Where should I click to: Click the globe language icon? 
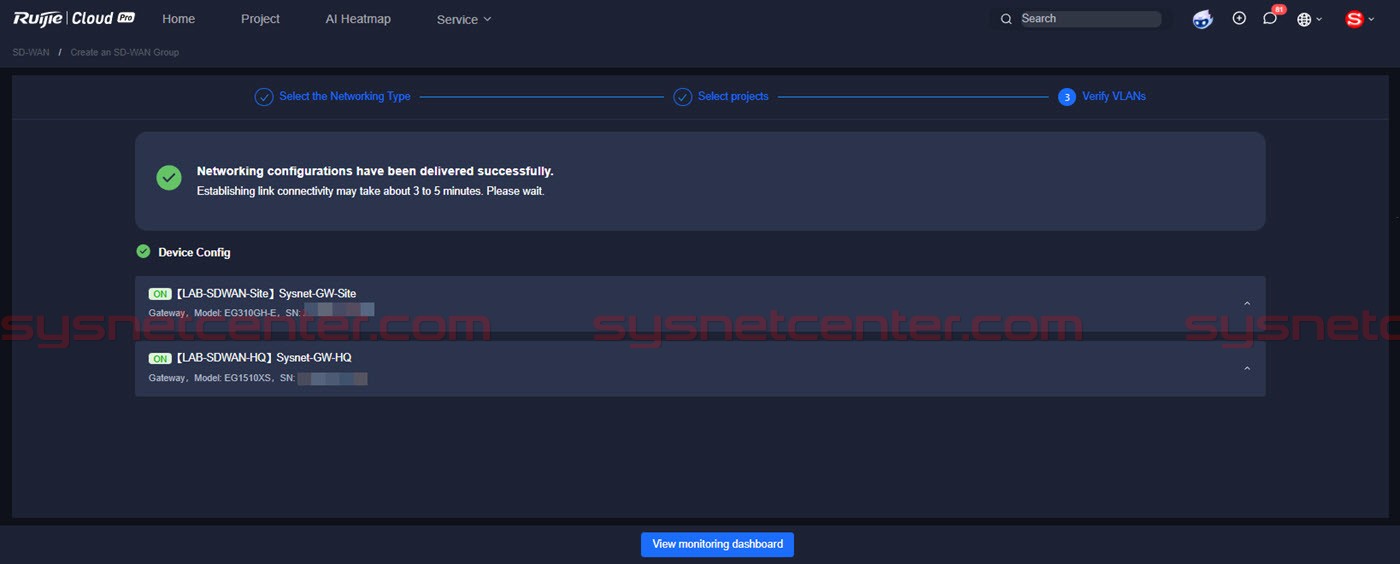point(1304,19)
